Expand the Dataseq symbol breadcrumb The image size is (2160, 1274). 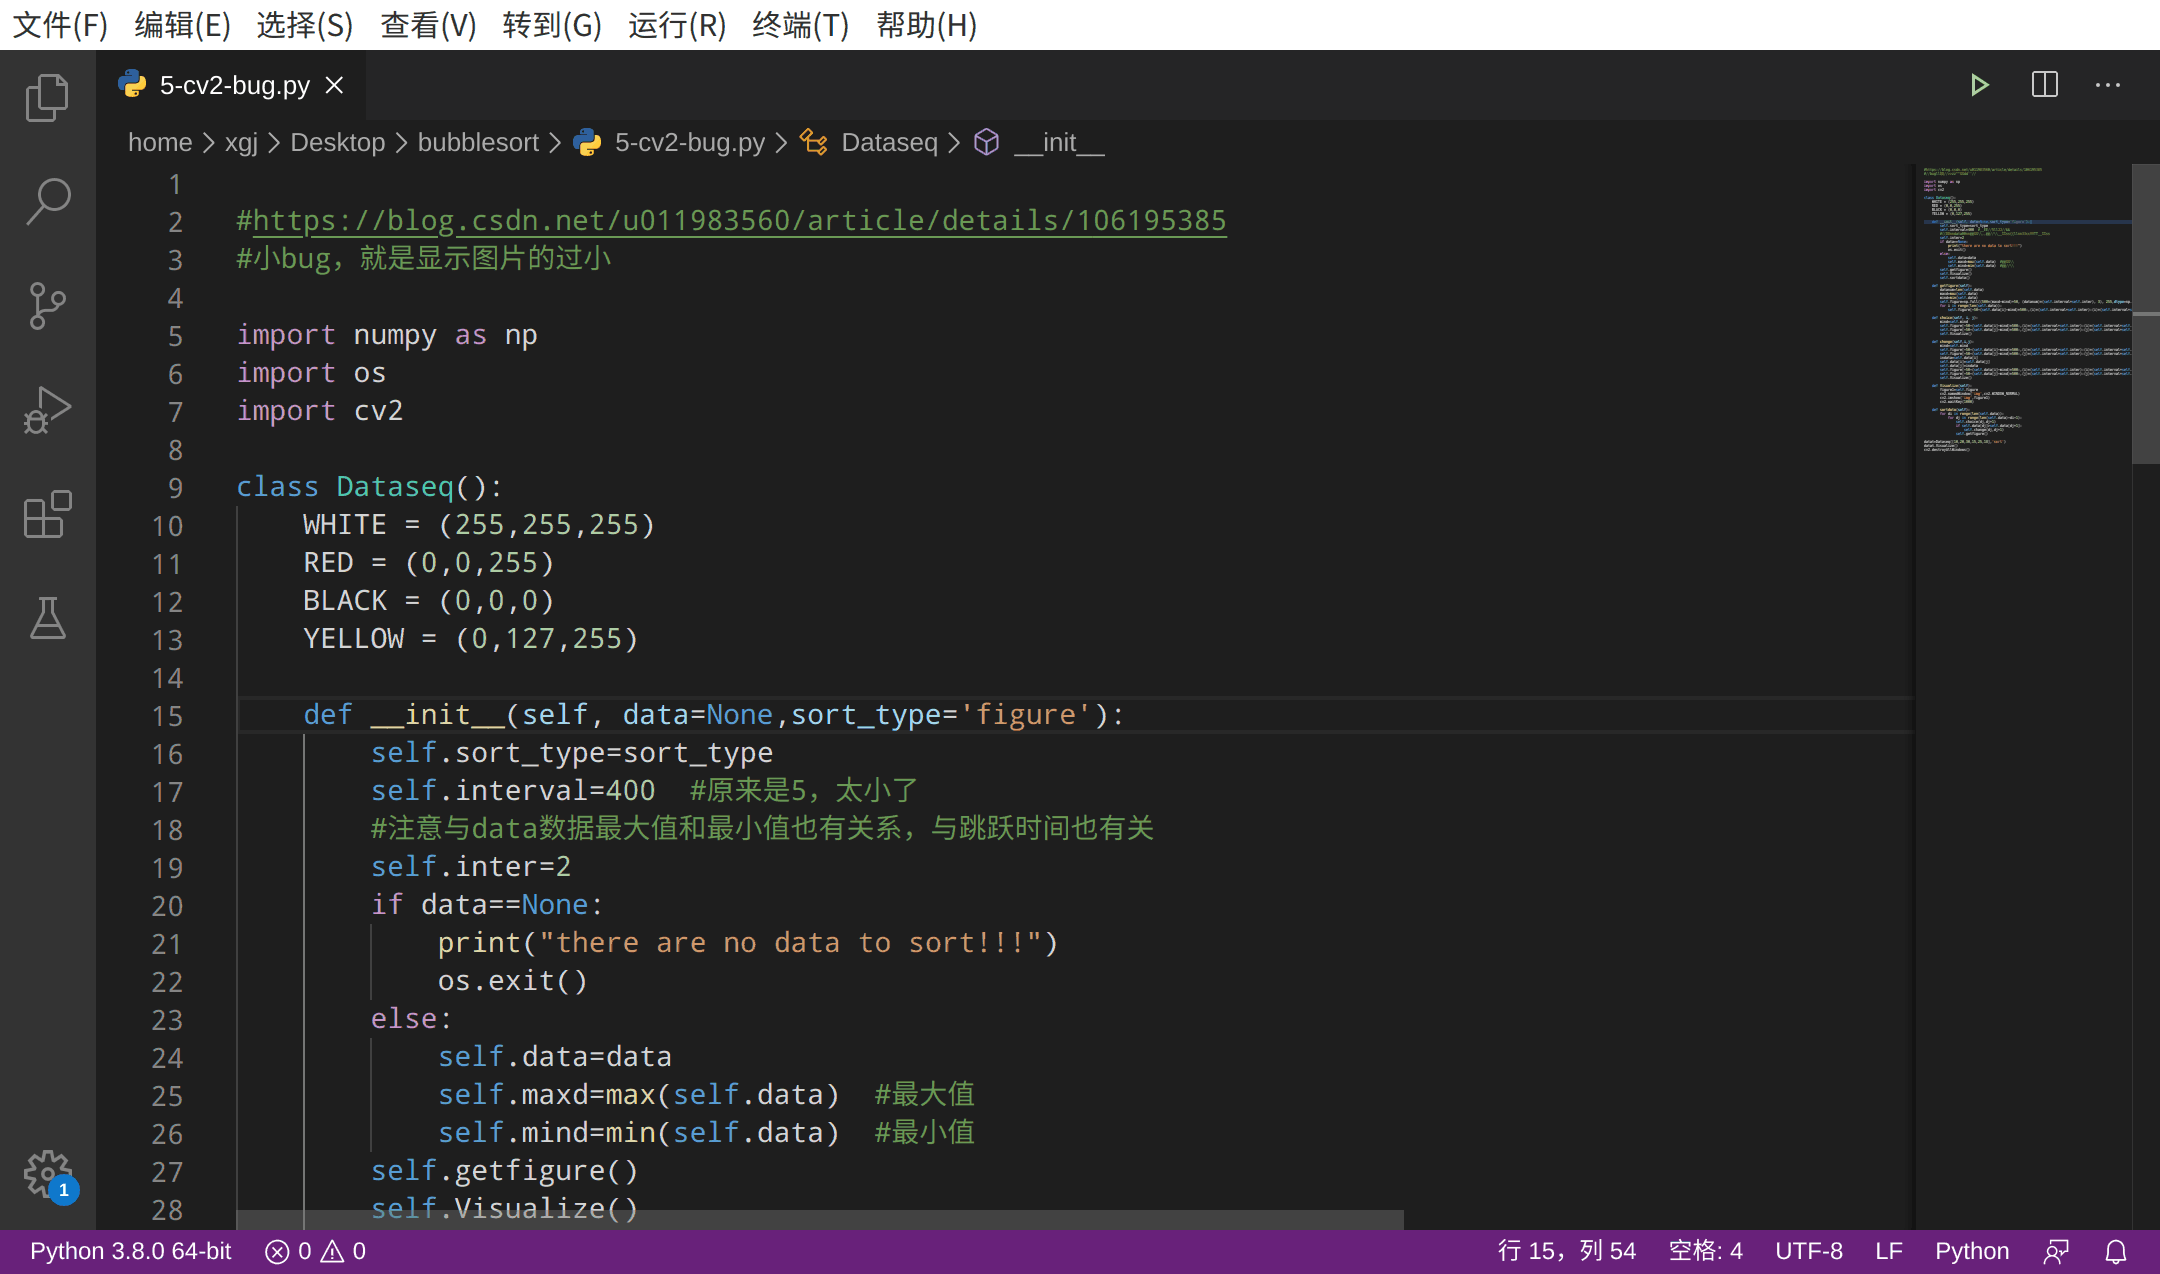click(x=888, y=142)
